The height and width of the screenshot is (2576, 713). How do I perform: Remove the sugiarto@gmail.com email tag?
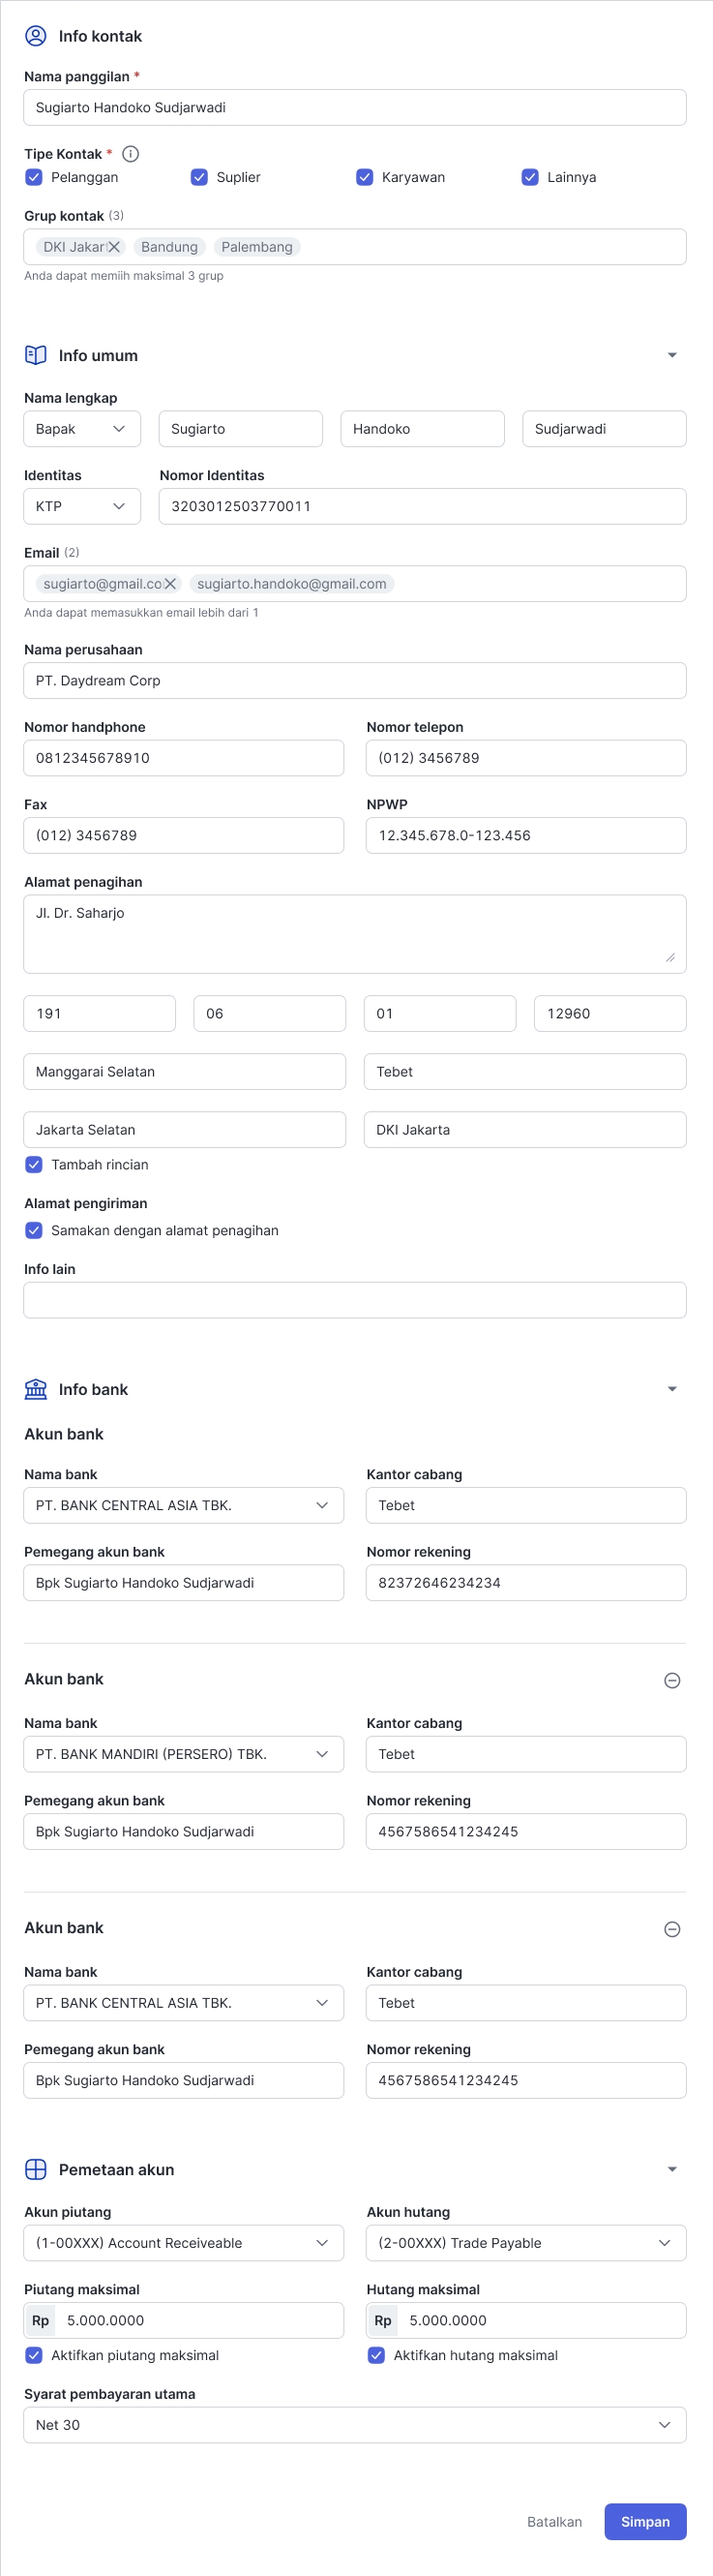pos(170,584)
